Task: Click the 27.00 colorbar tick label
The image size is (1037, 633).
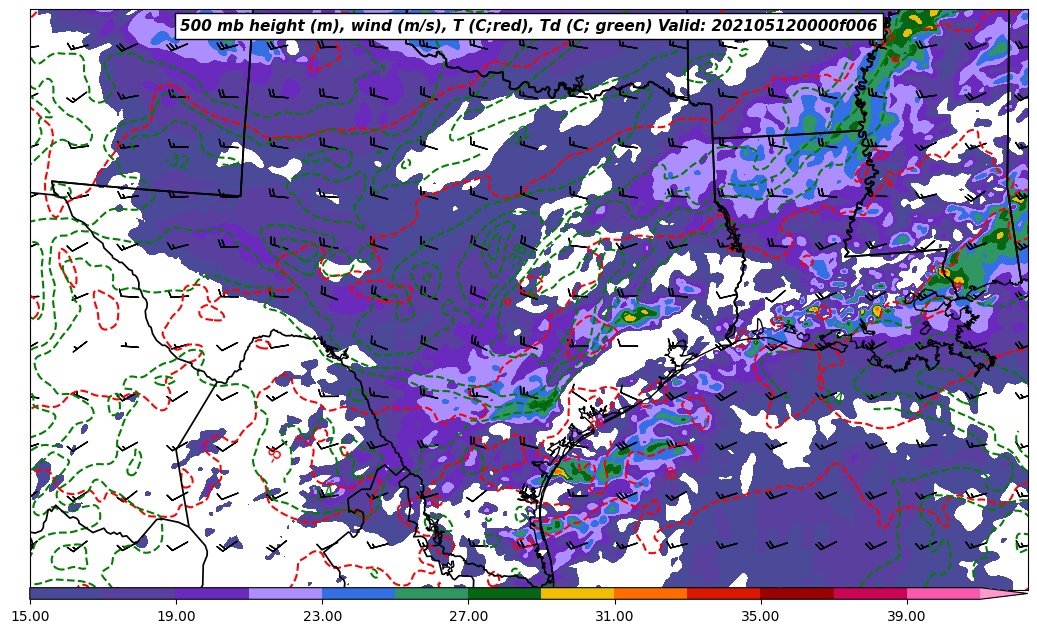Action: point(468,616)
